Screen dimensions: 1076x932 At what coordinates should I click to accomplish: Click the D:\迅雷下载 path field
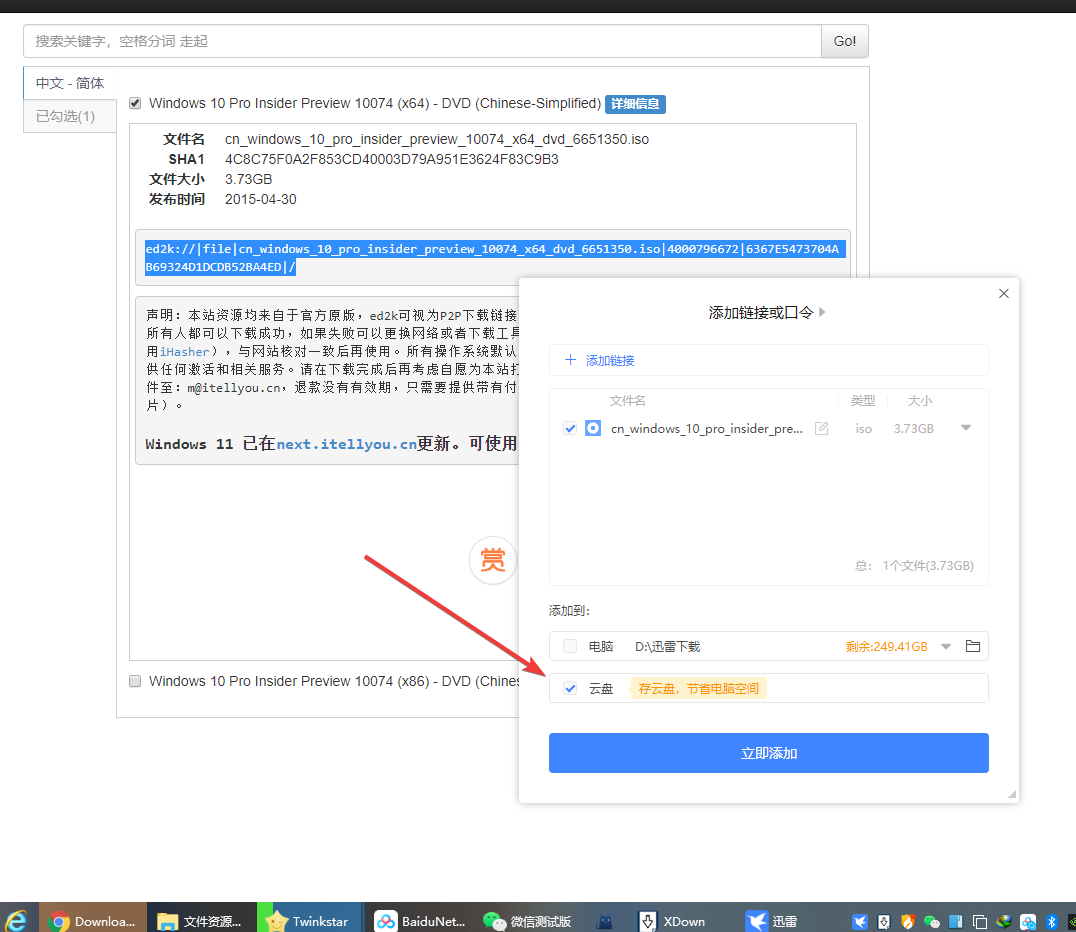667,646
